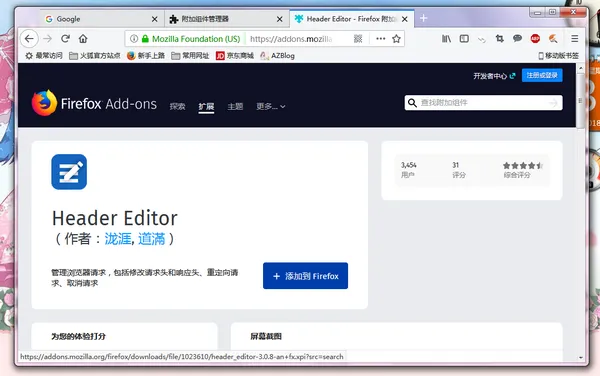Reload the page with refresh icon
Screen dimensions: 600x376
[65, 39]
